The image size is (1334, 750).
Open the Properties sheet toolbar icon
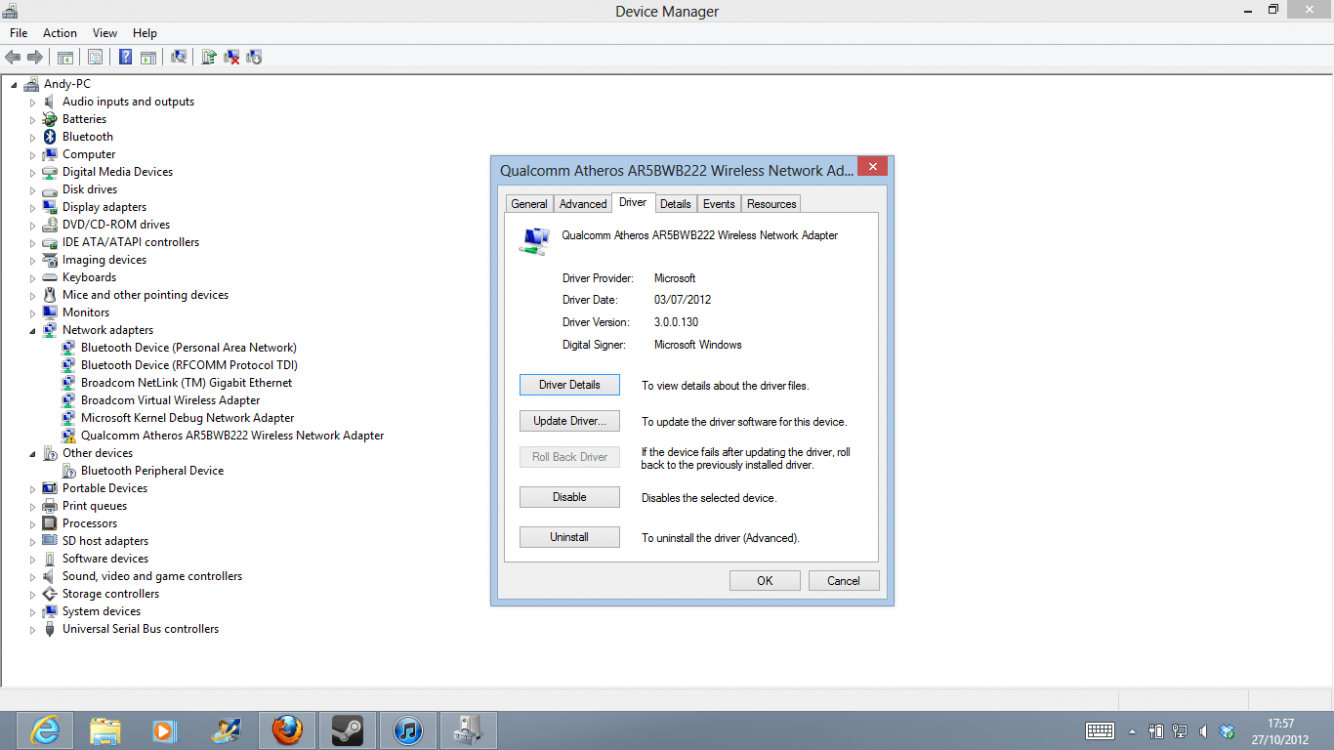click(95, 57)
